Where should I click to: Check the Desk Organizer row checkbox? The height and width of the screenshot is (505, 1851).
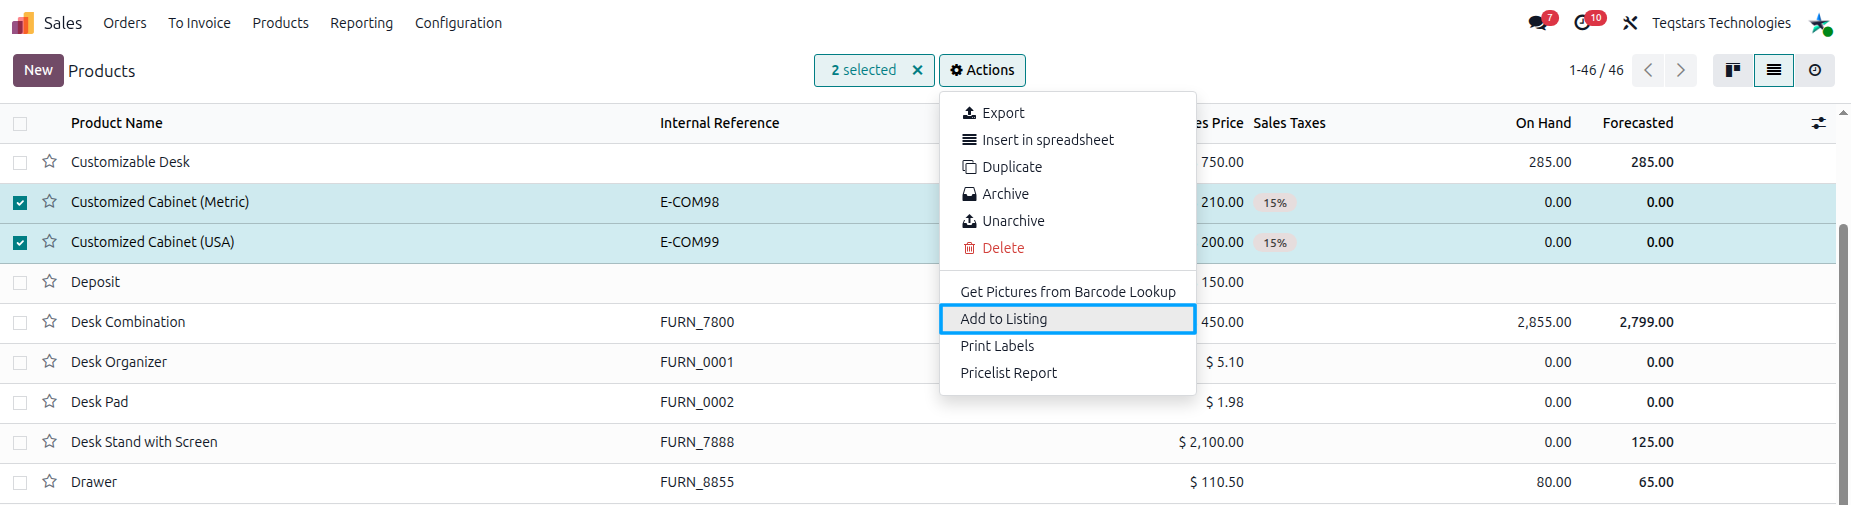click(x=20, y=362)
